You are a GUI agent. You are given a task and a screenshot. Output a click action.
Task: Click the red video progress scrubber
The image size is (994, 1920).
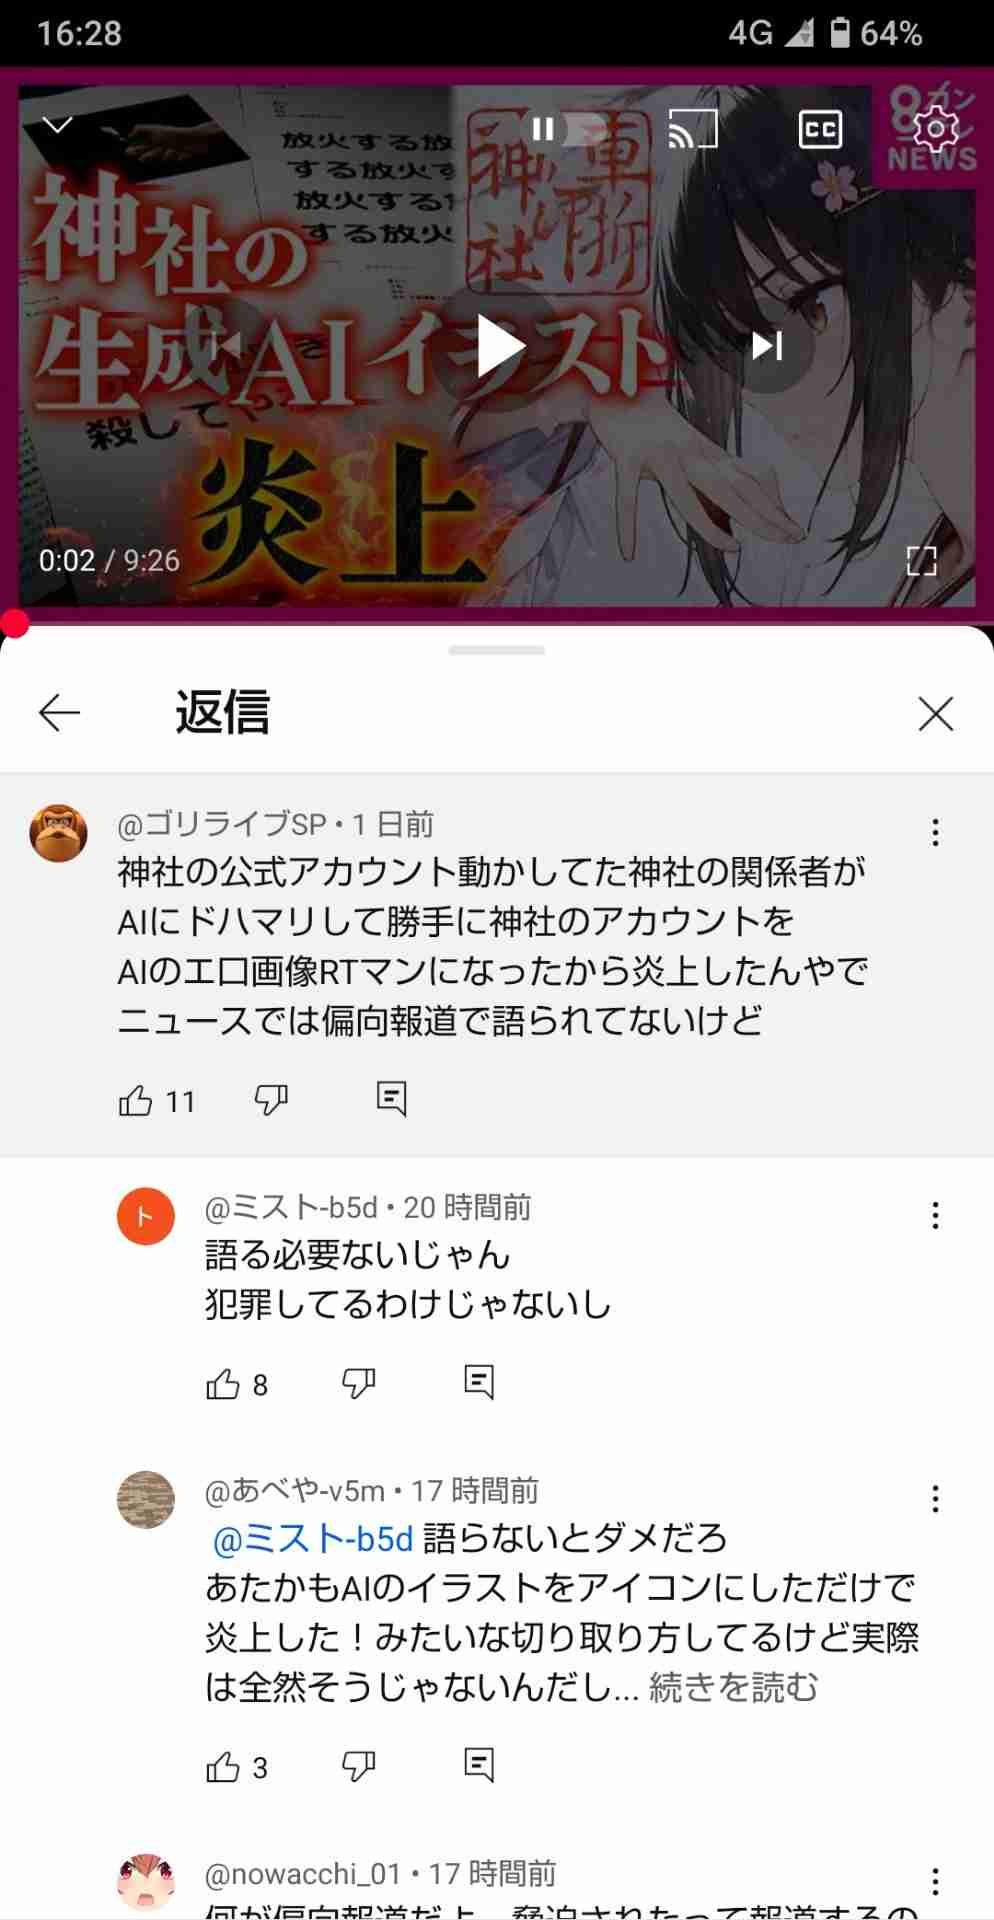tap(14, 624)
